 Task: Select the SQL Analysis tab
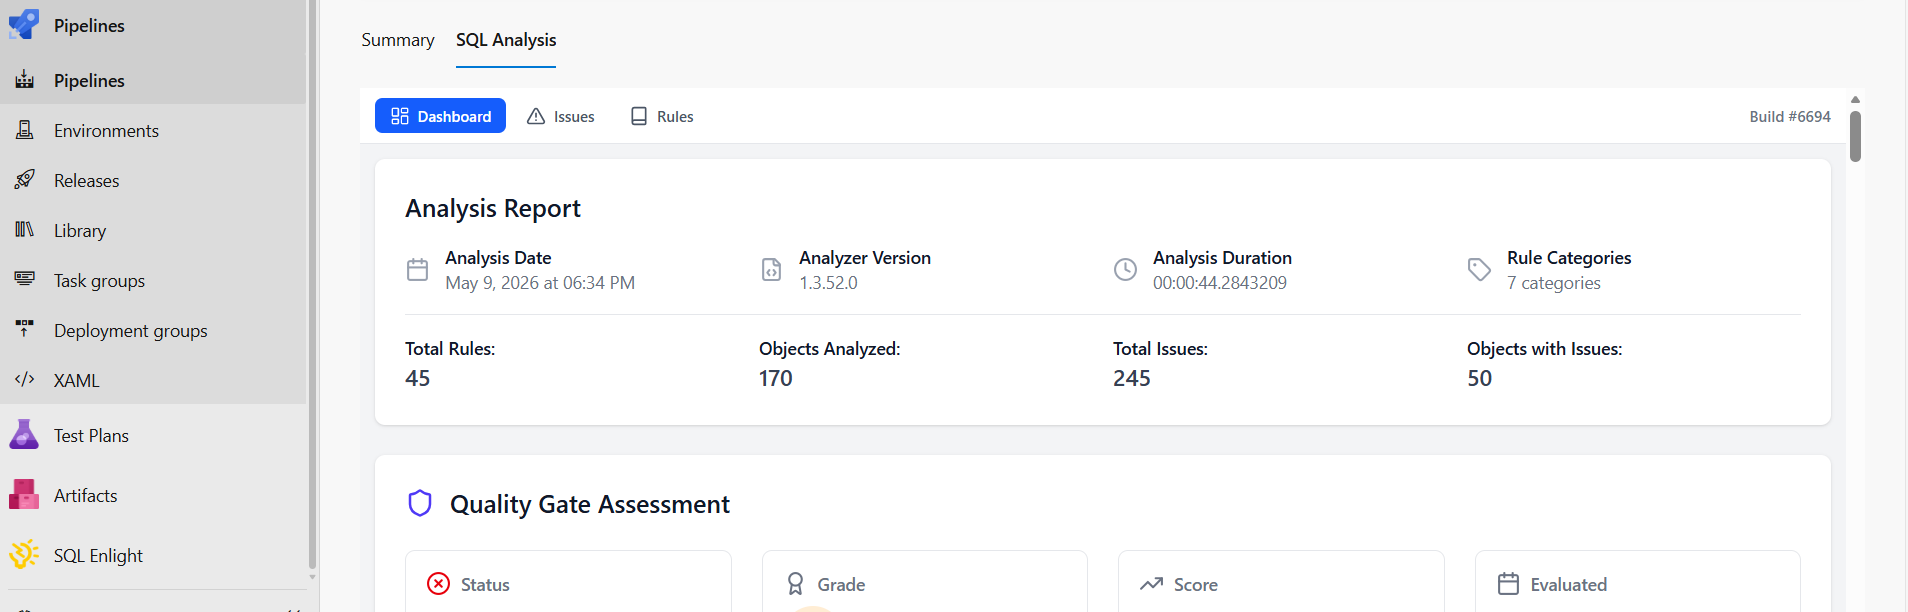point(506,40)
